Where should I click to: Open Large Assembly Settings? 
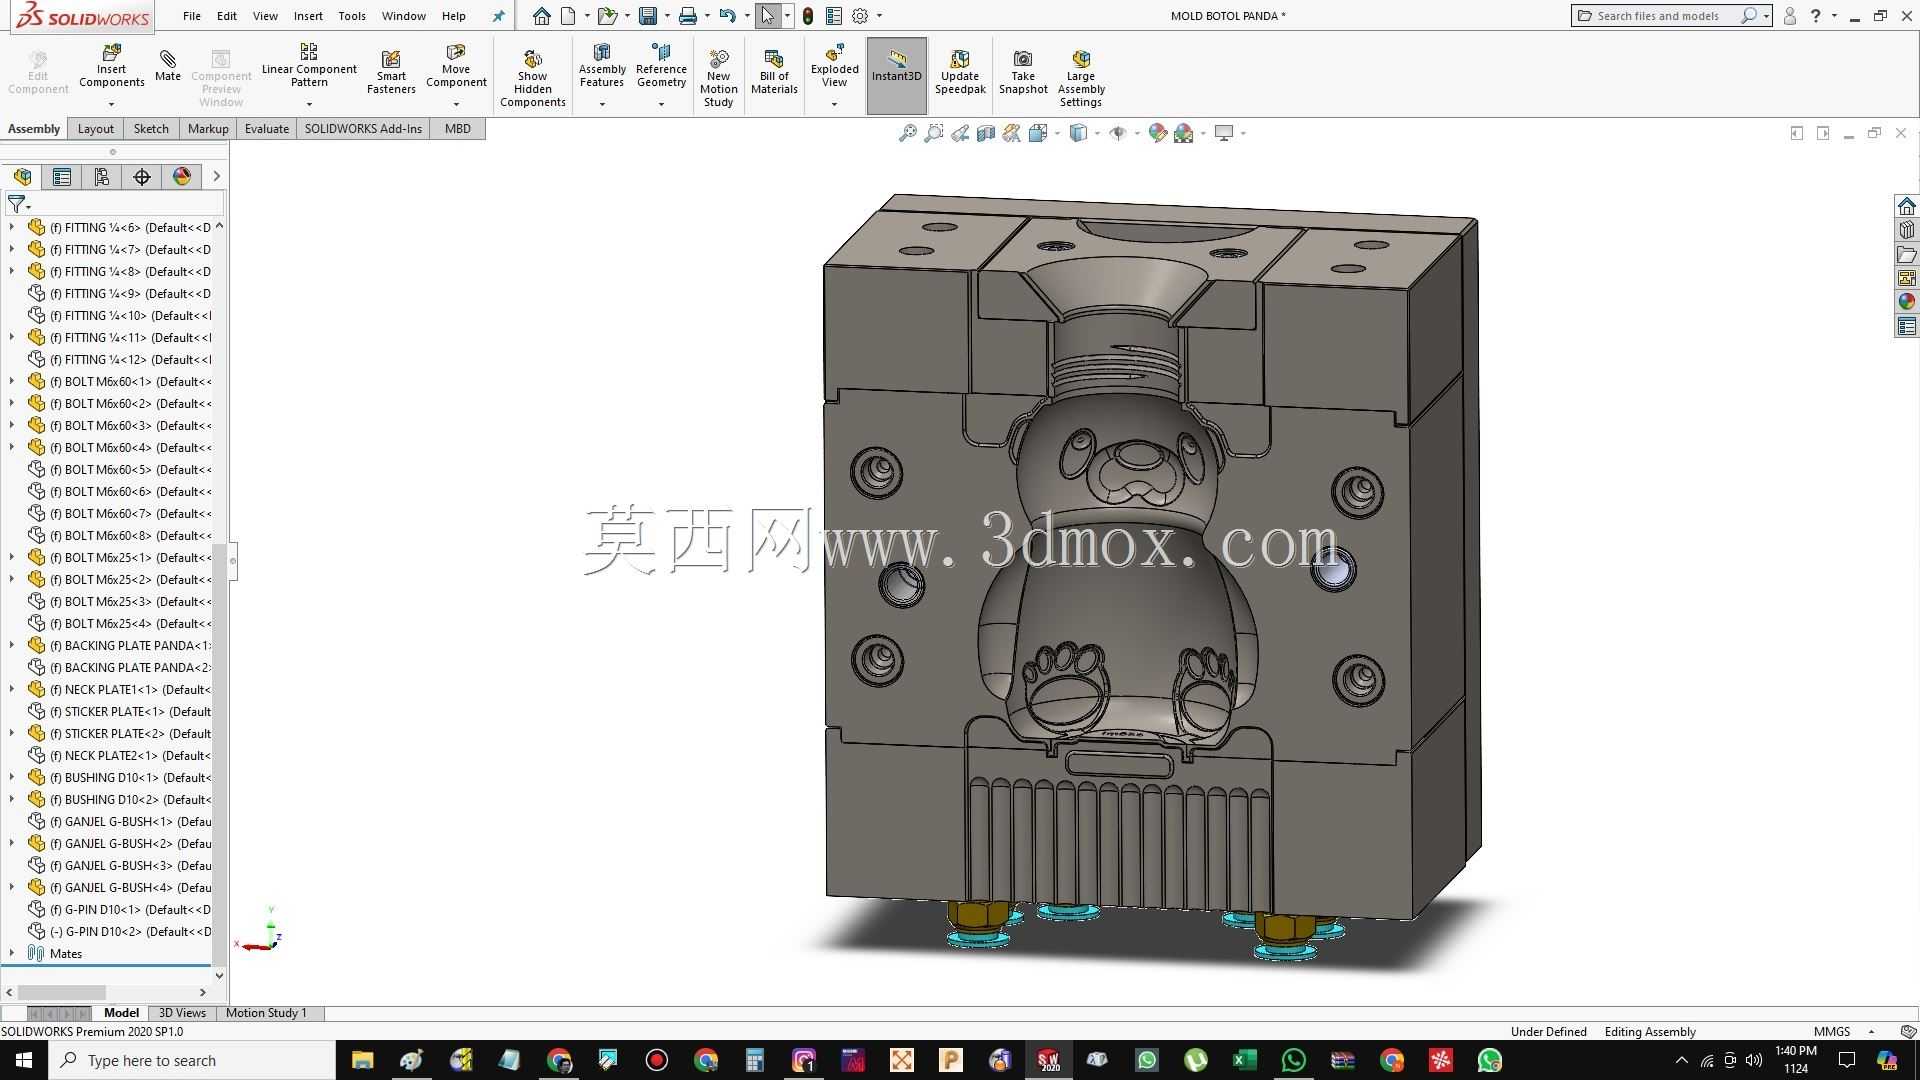point(1081,78)
